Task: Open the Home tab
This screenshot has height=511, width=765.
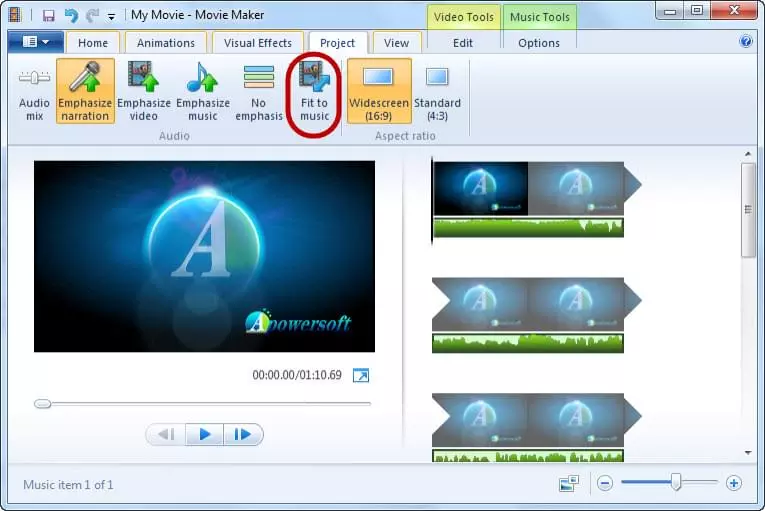Action: tap(93, 43)
